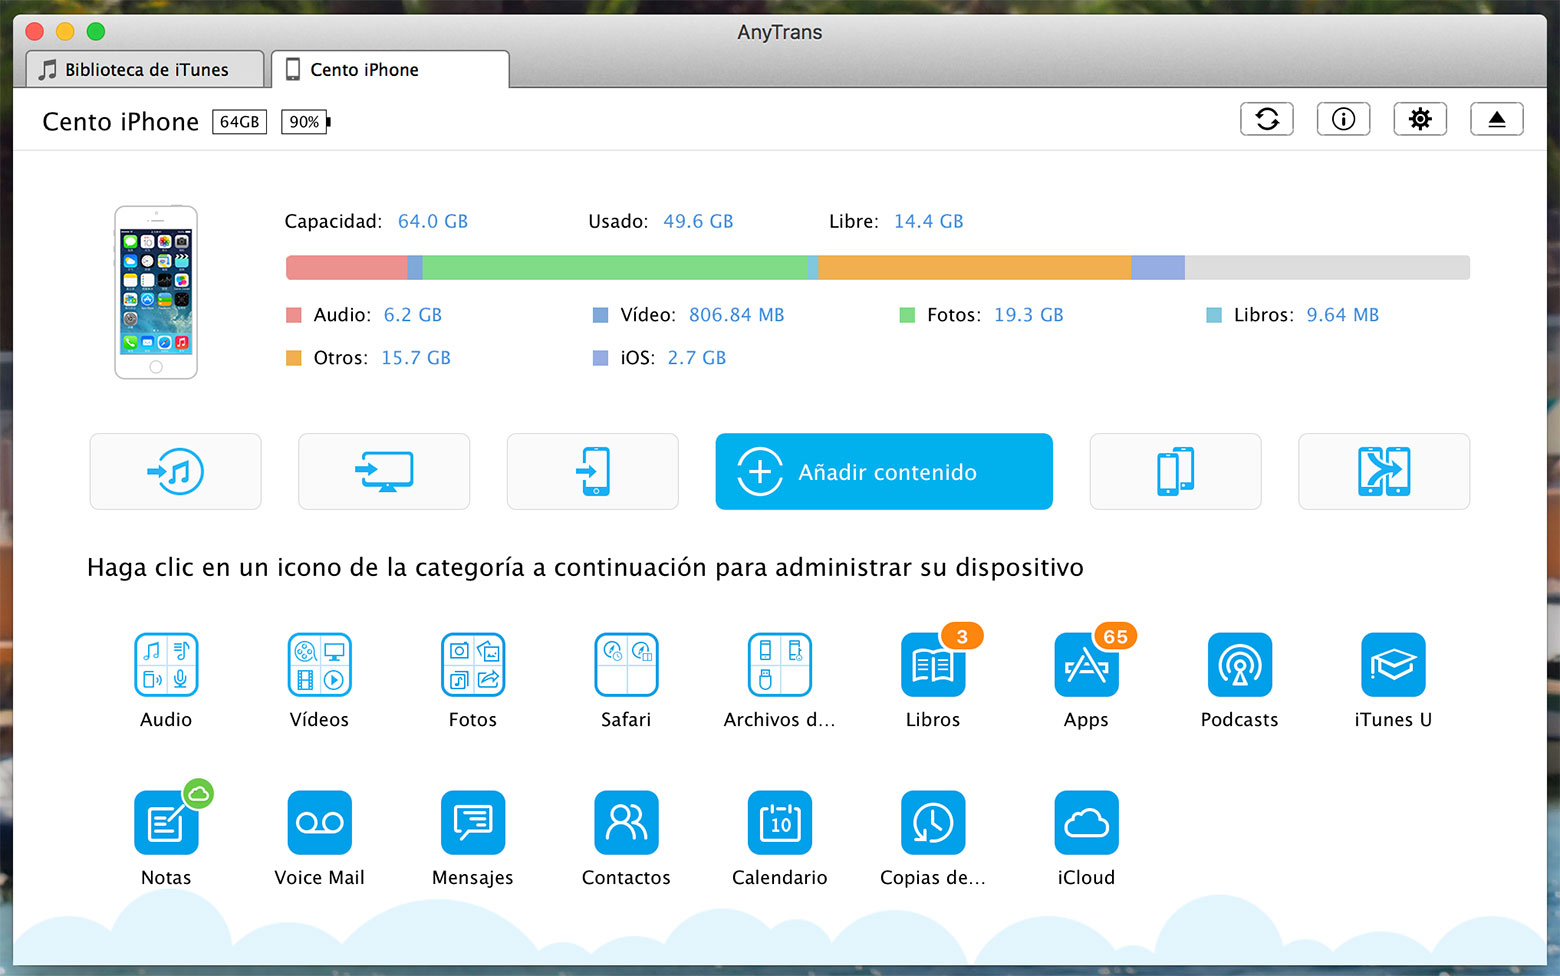Click the Fotos green legend swatch
Image resolution: width=1560 pixels, height=976 pixels.
pyautogui.click(x=908, y=315)
